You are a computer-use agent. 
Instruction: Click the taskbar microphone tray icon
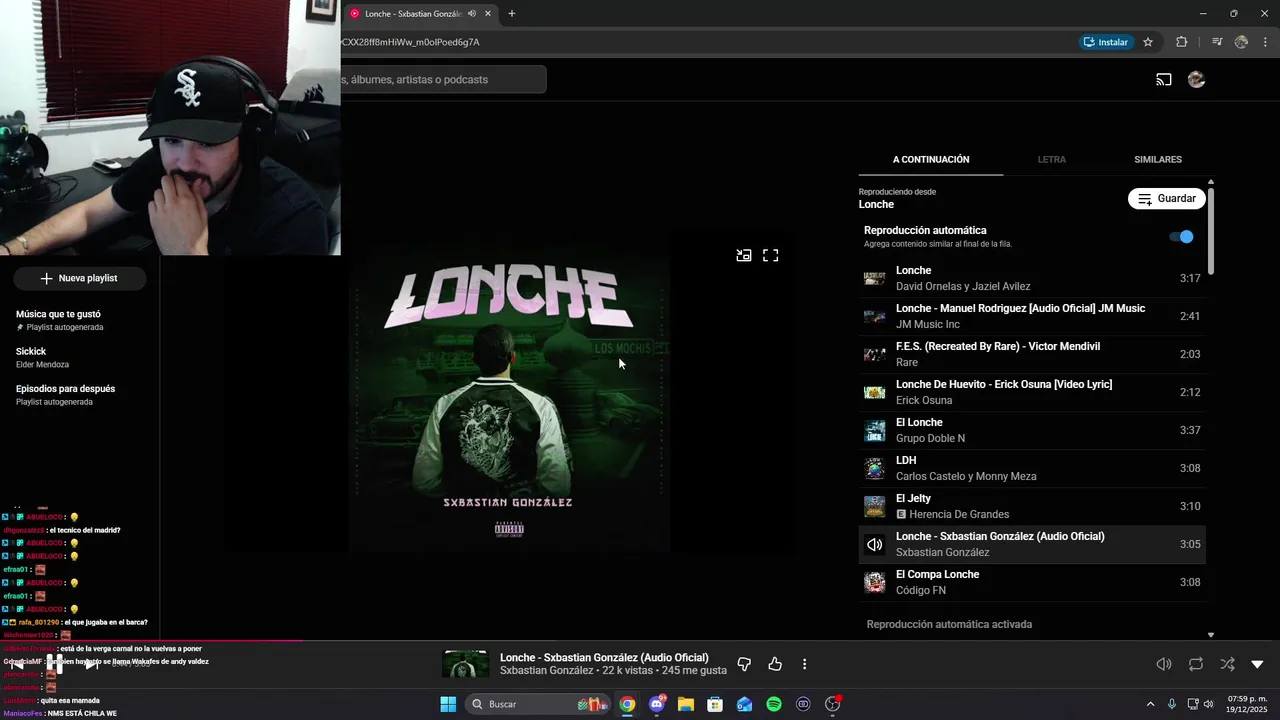[x=1172, y=704]
